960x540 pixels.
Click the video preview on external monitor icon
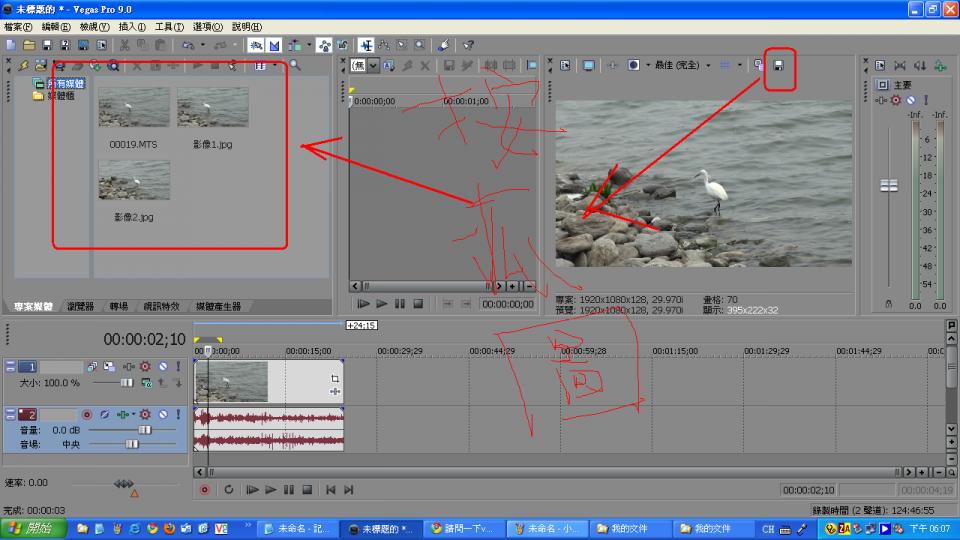coord(588,66)
